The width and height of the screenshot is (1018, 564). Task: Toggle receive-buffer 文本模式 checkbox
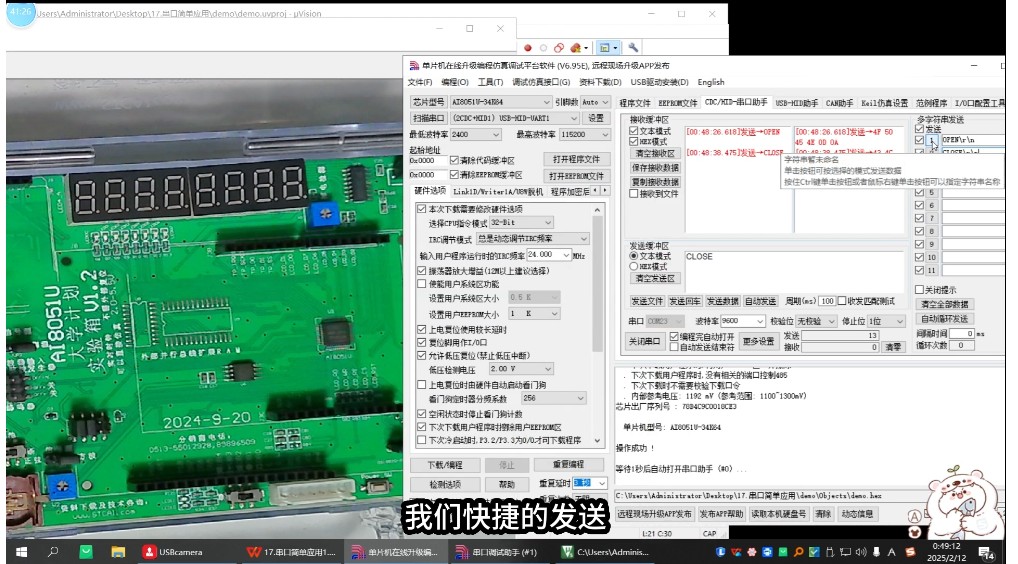tap(634, 131)
